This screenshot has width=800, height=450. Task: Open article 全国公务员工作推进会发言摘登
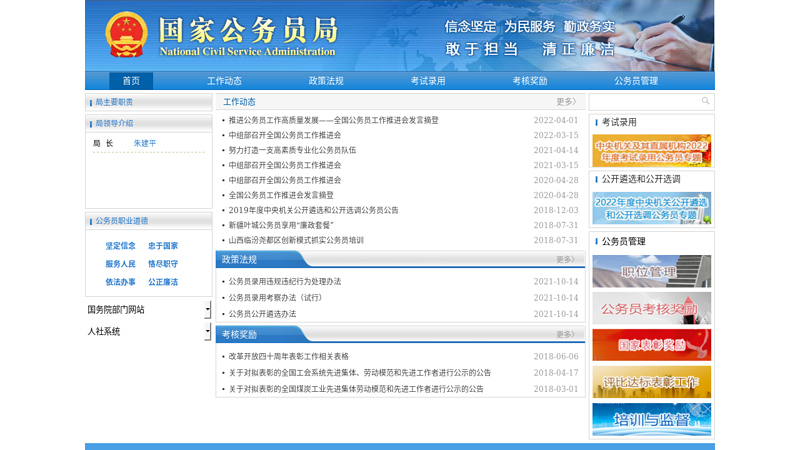click(281, 195)
